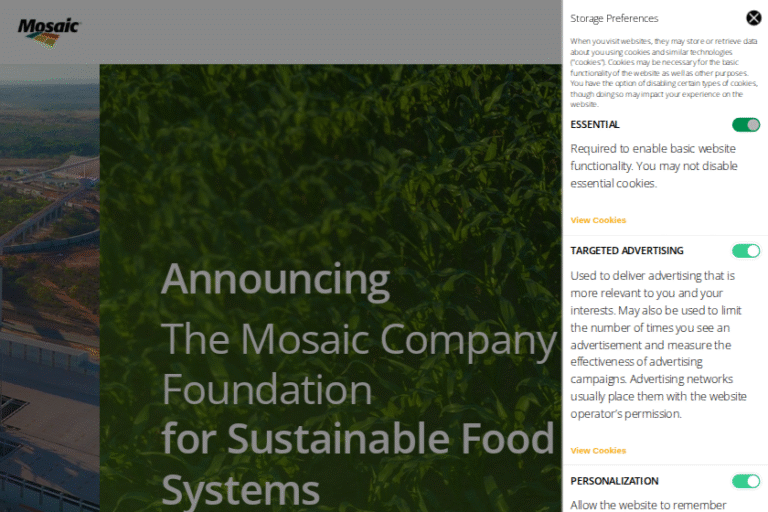768x512 pixels.
Task: Turn off the Personalization toggle
Action: coord(746,481)
